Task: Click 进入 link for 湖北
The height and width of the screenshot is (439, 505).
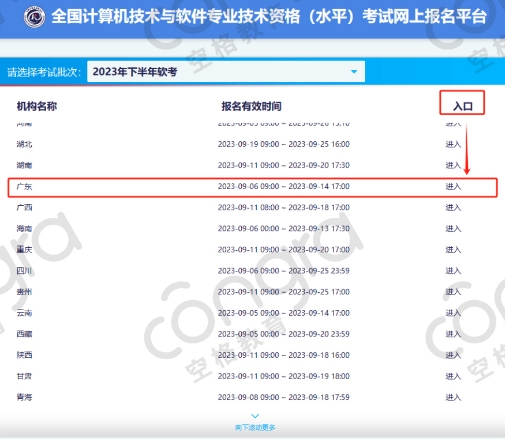Action: (x=453, y=144)
